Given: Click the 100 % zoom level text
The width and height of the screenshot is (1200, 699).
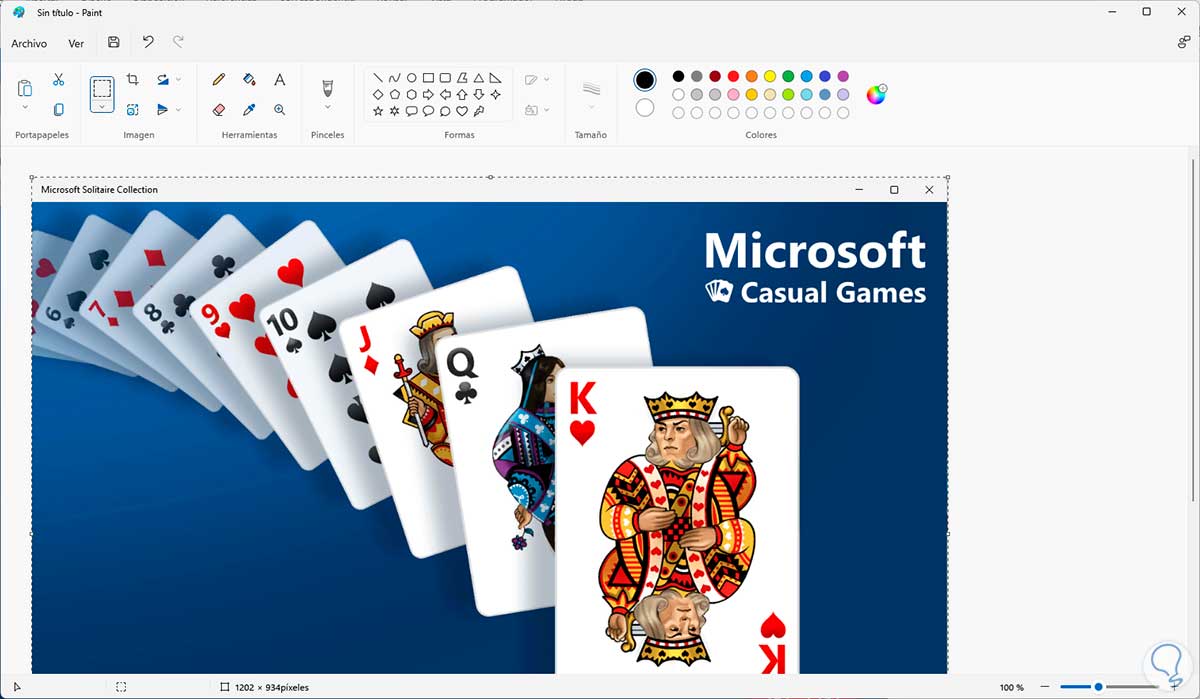Looking at the screenshot, I should pos(1012,688).
